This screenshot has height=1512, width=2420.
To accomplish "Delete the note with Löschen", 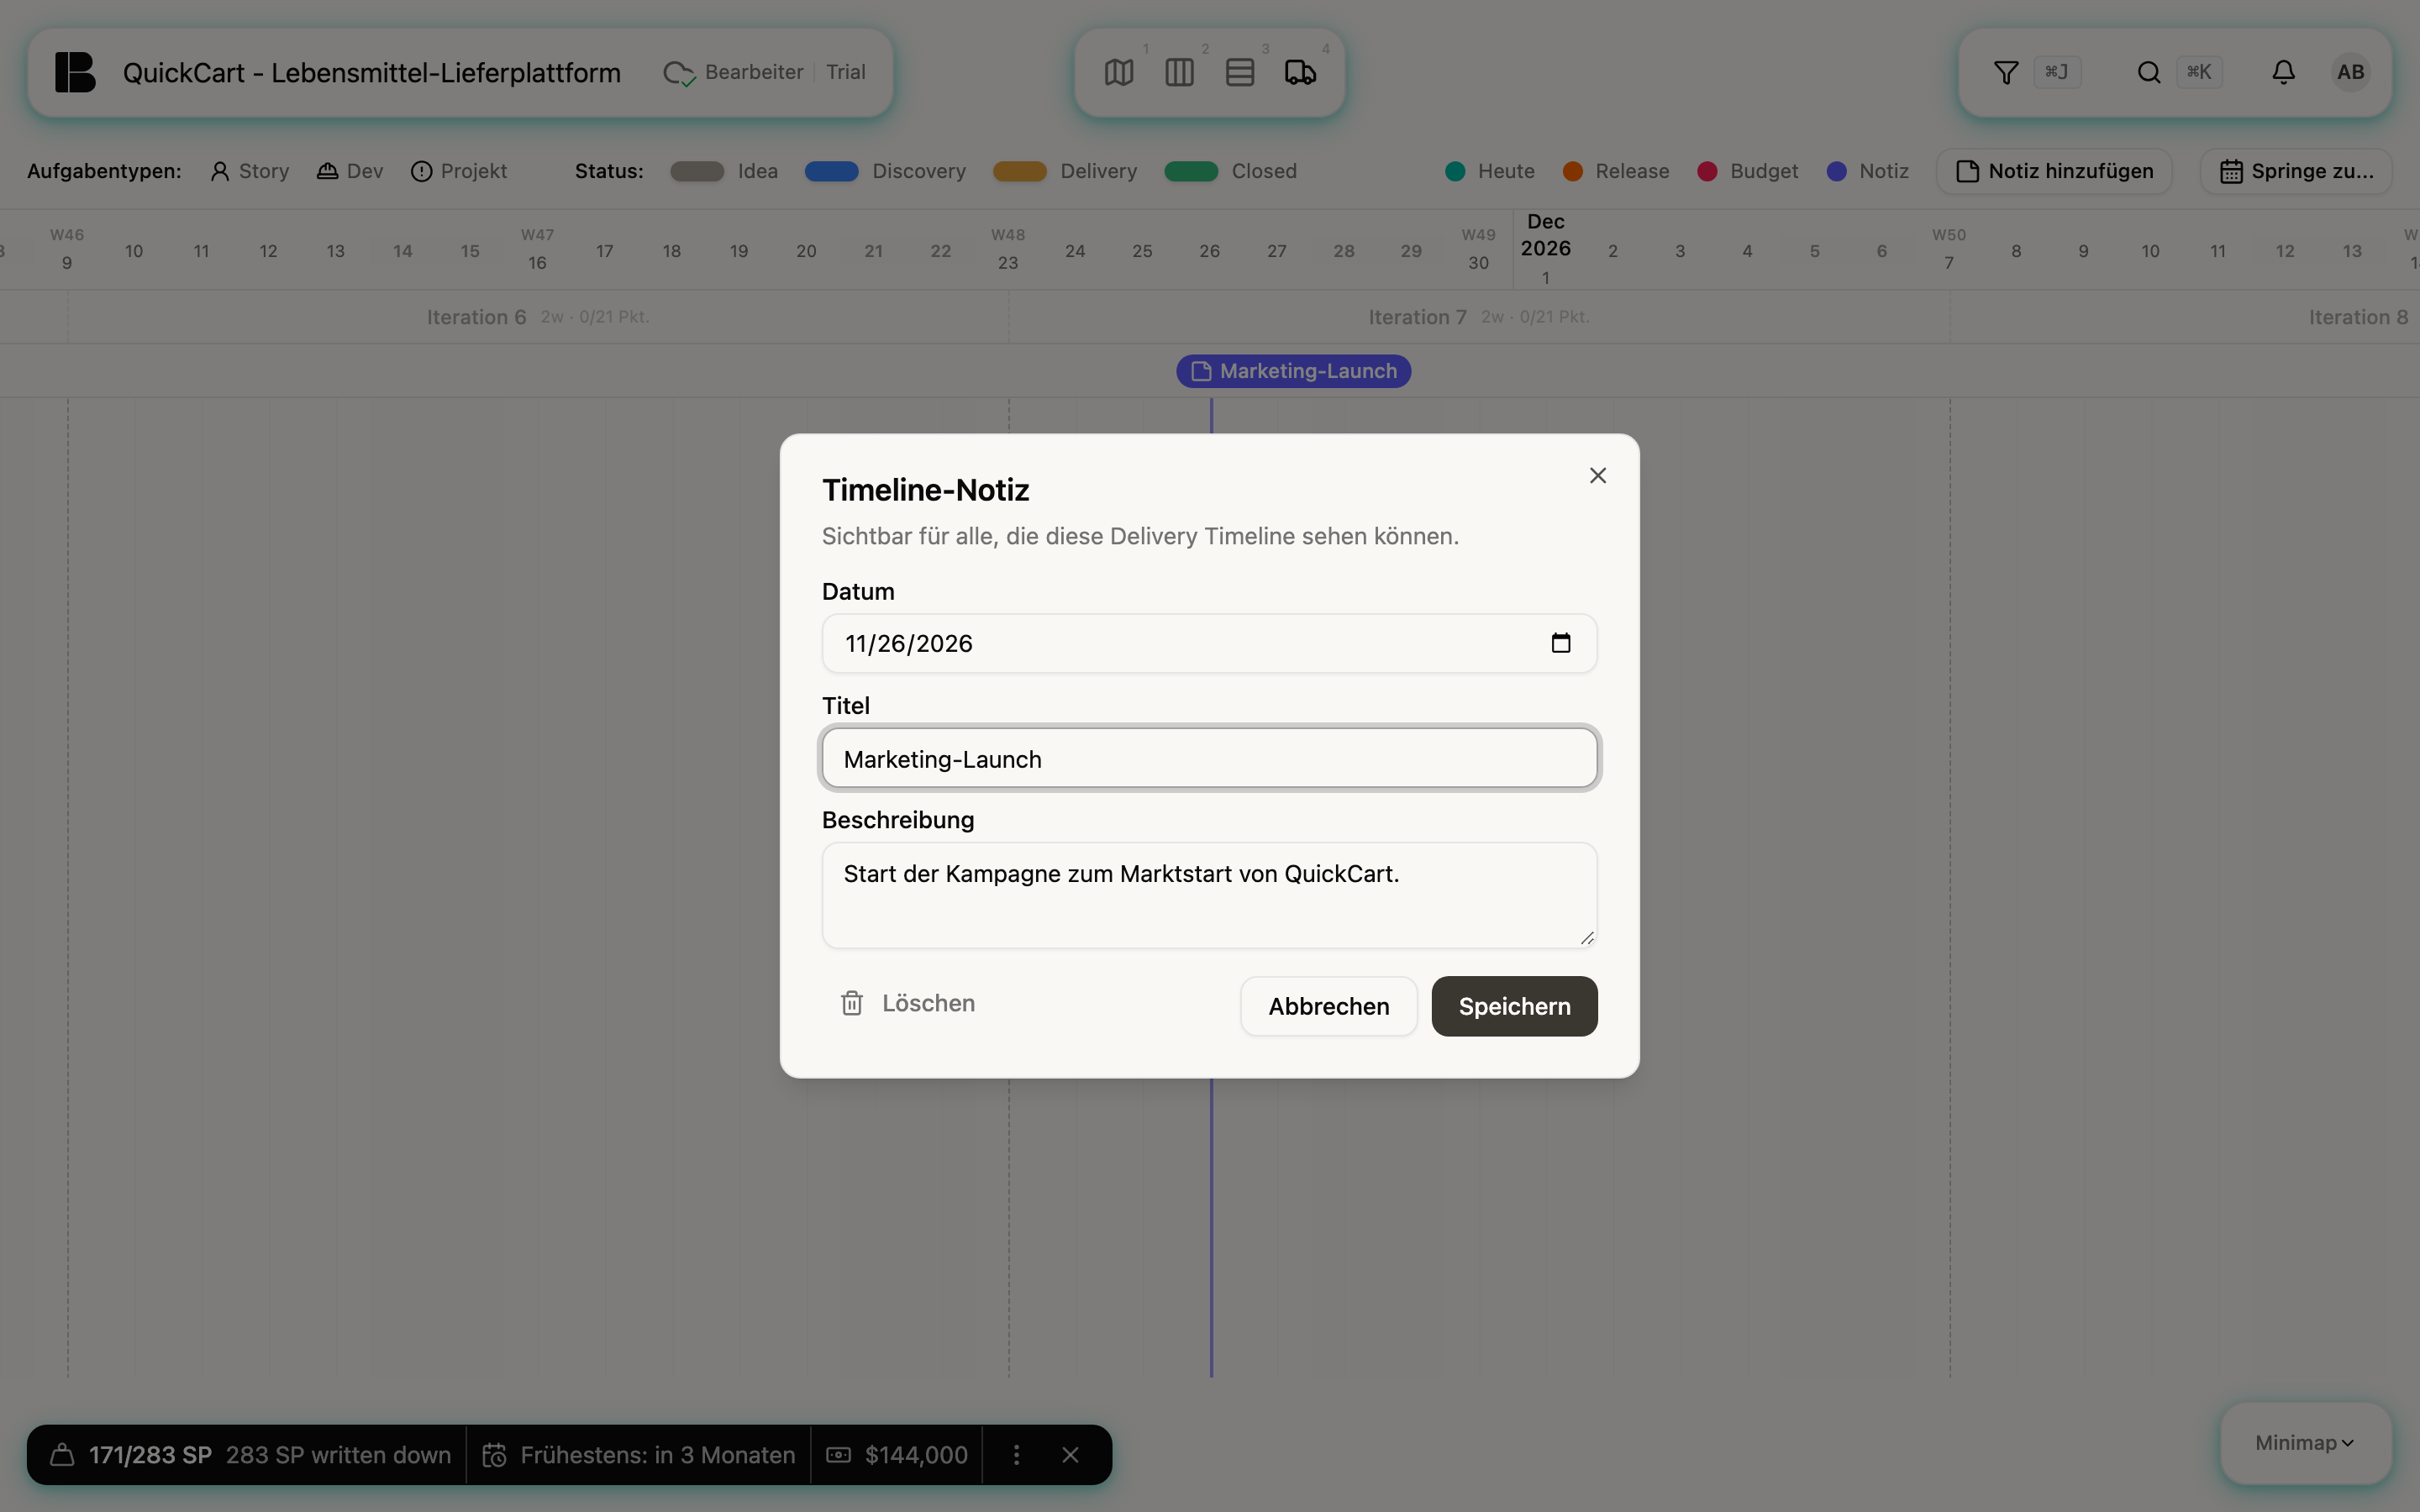I will point(907,1003).
